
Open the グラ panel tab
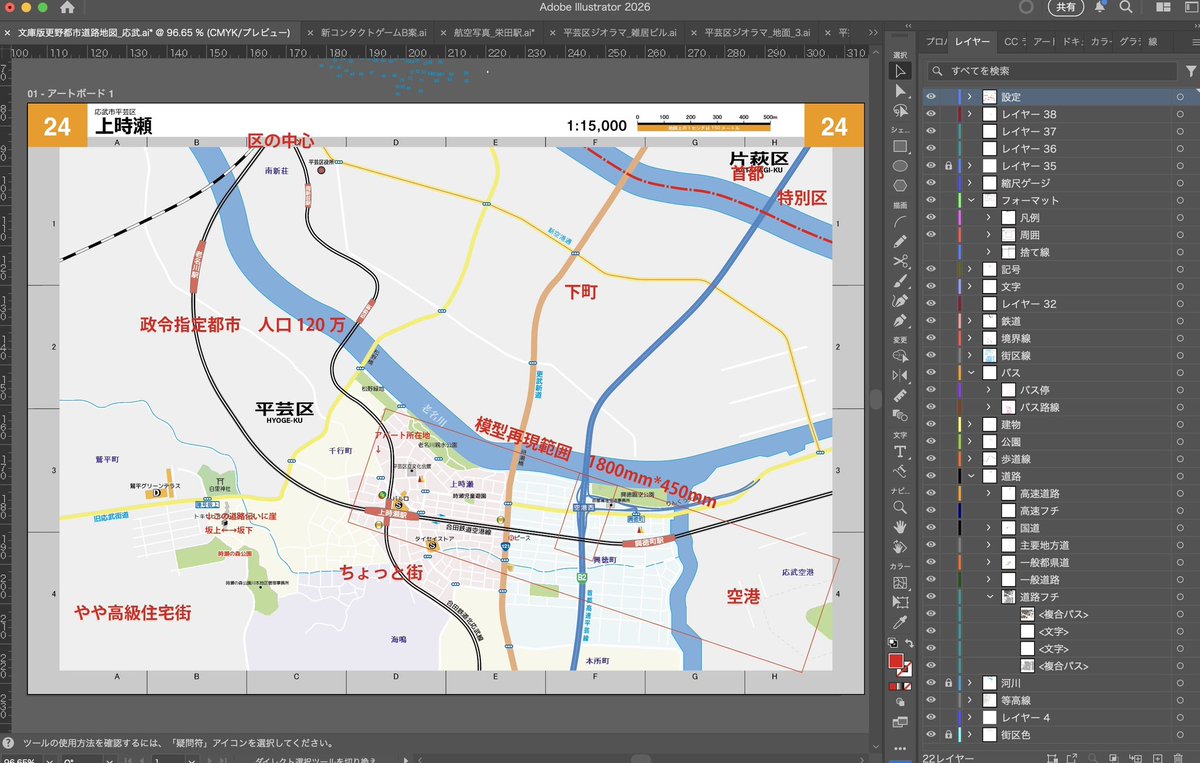[x=1128, y=42]
